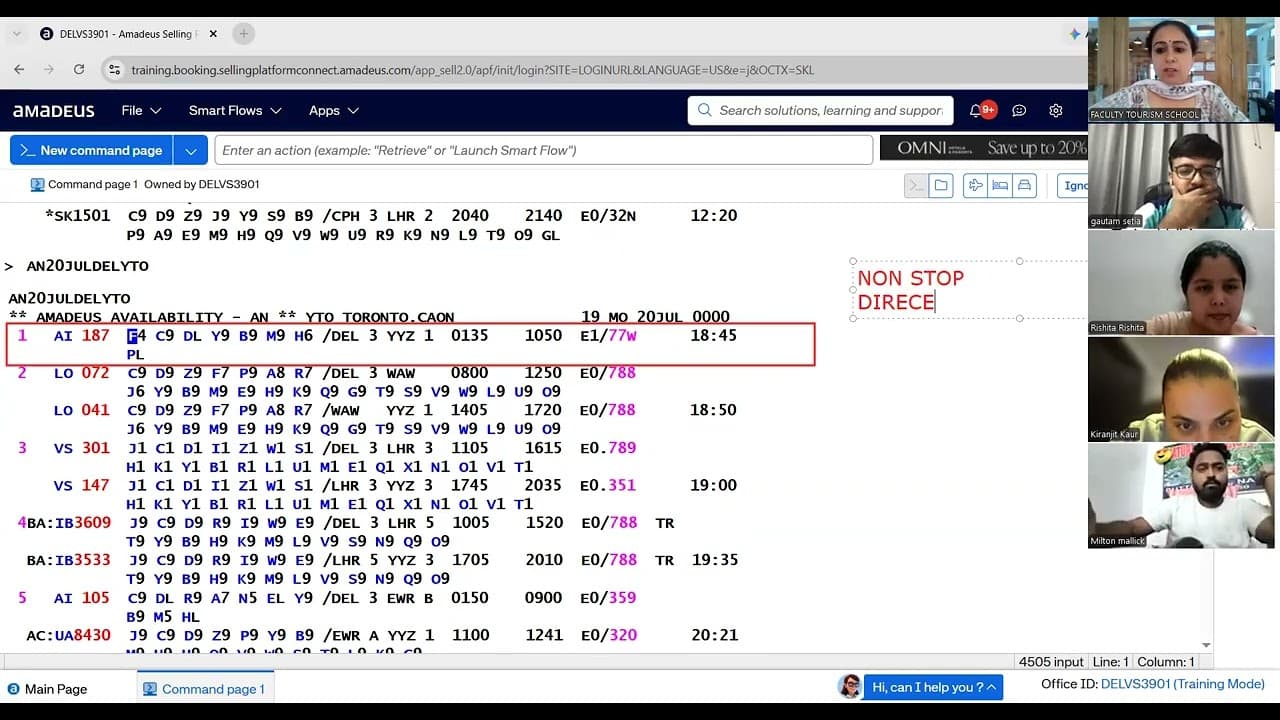Click aircraft type 320 on UA8430
1280x720 pixels.
click(x=622, y=635)
